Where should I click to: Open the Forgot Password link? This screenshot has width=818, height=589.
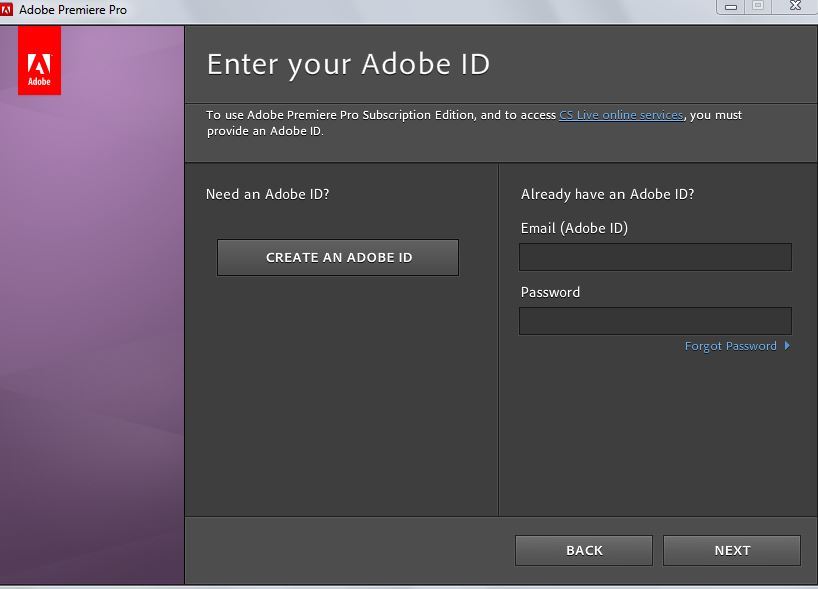[x=730, y=346]
